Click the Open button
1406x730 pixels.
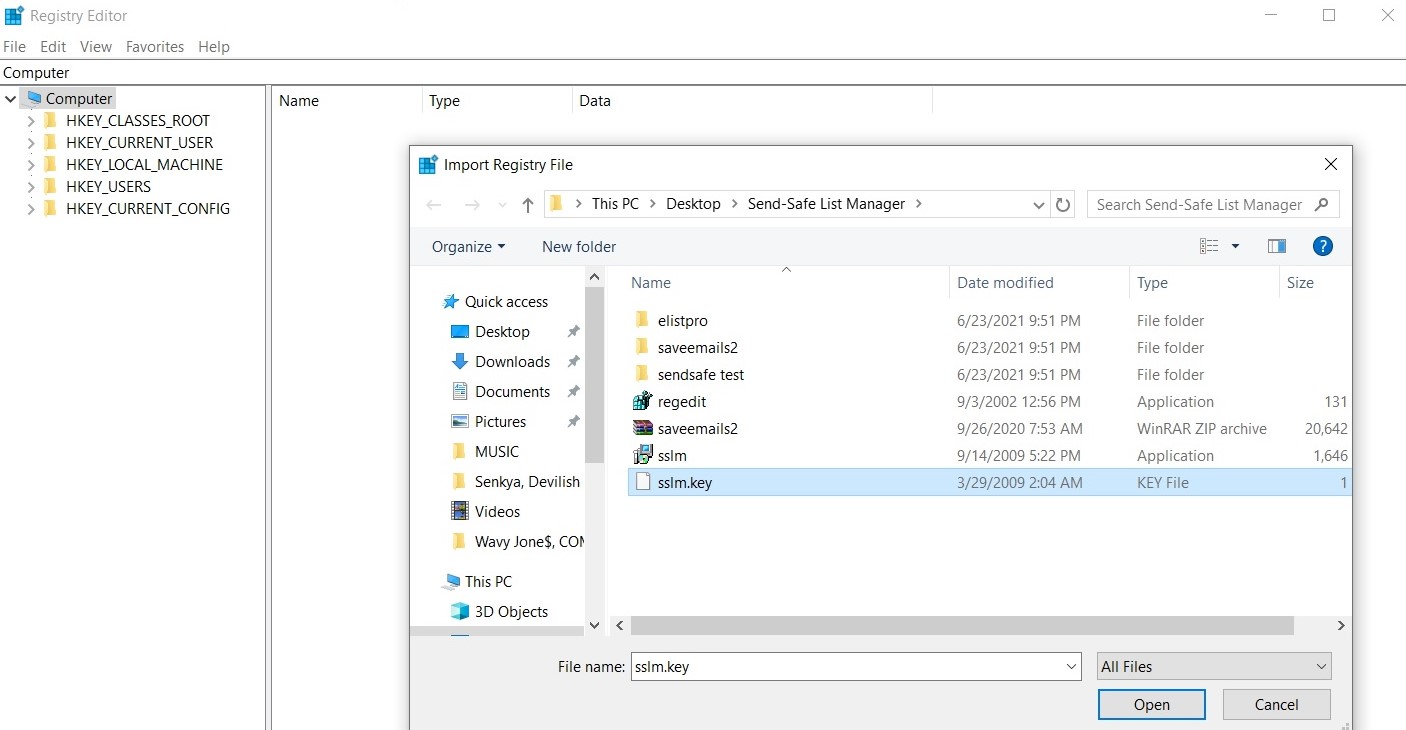point(1151,704)
